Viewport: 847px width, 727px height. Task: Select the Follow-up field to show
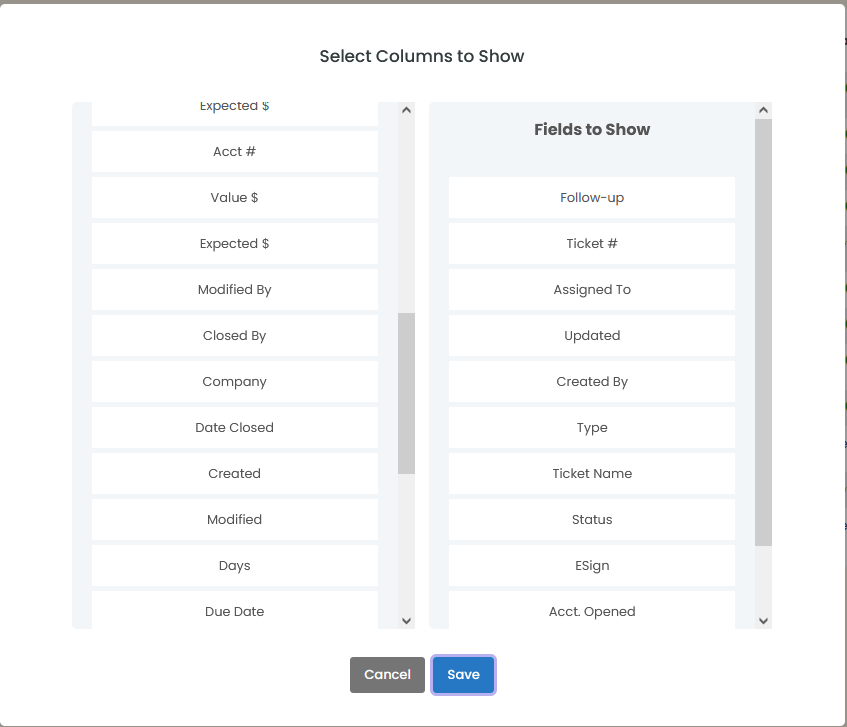[592, 198]
